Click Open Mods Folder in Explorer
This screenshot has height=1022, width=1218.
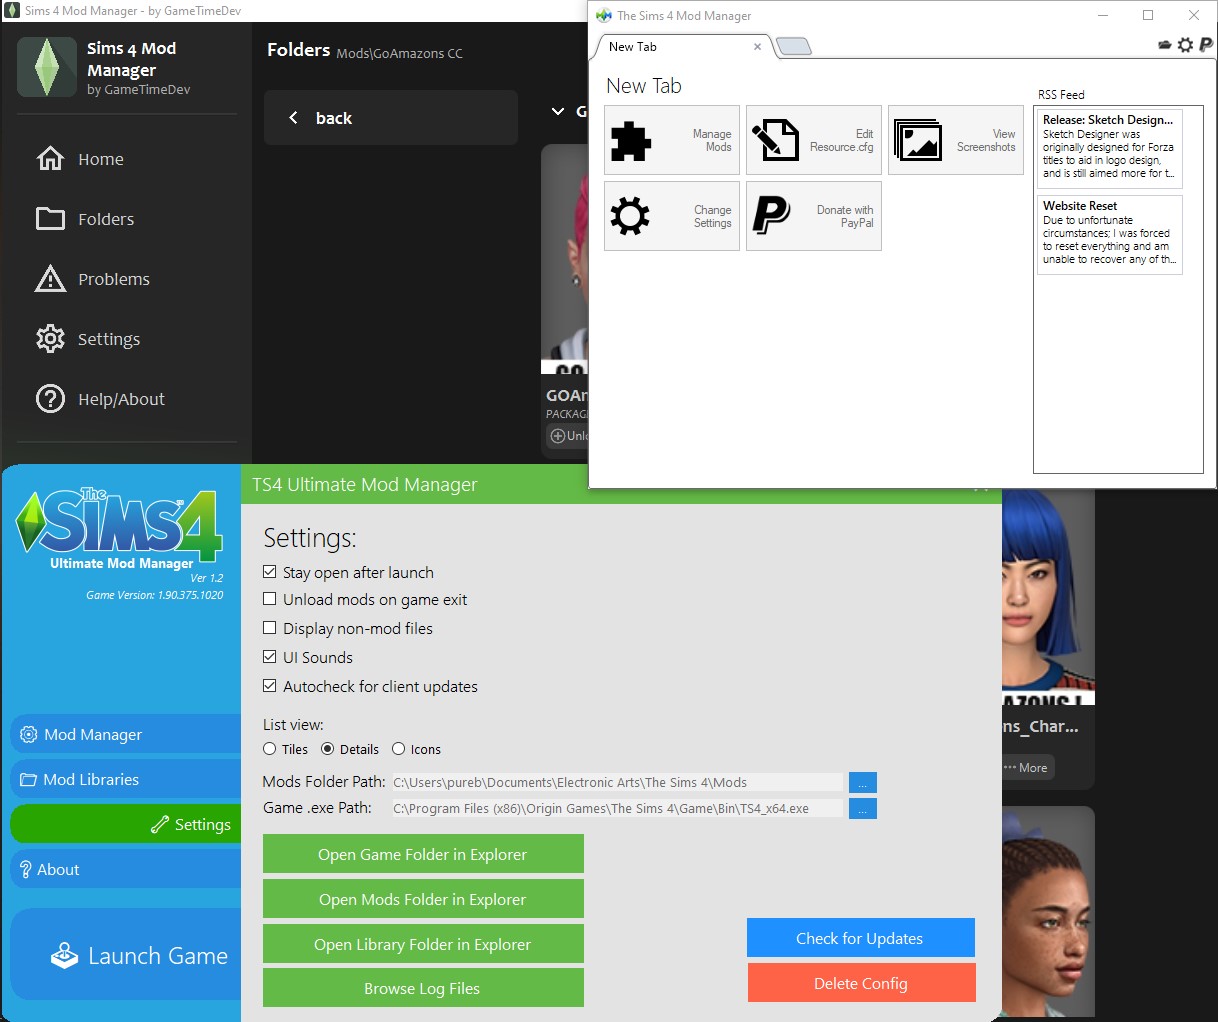pyautogui.click(x=423, y=899)
